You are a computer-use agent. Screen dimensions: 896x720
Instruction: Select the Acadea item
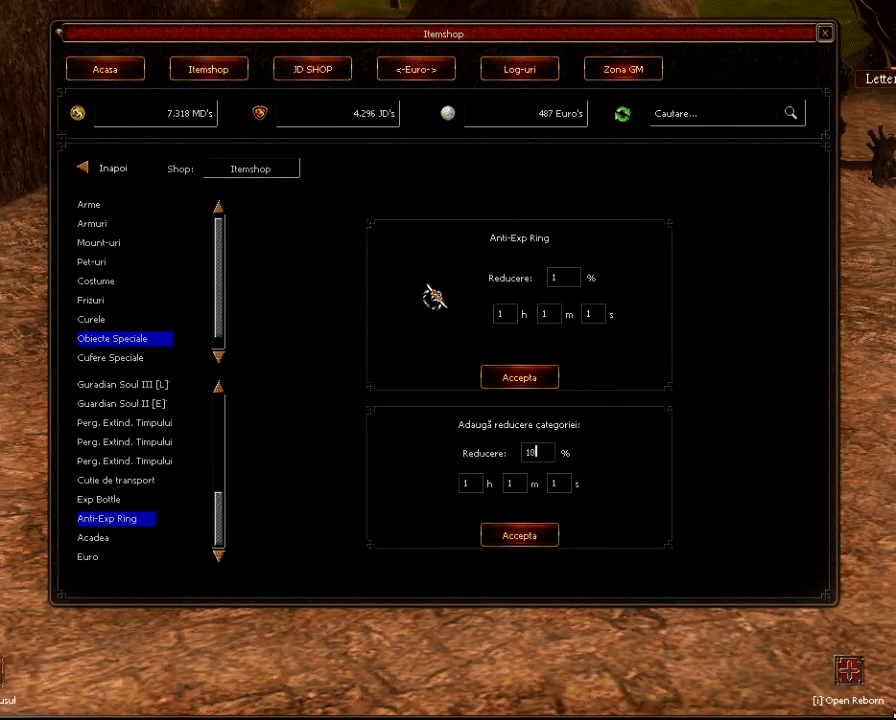93,538
